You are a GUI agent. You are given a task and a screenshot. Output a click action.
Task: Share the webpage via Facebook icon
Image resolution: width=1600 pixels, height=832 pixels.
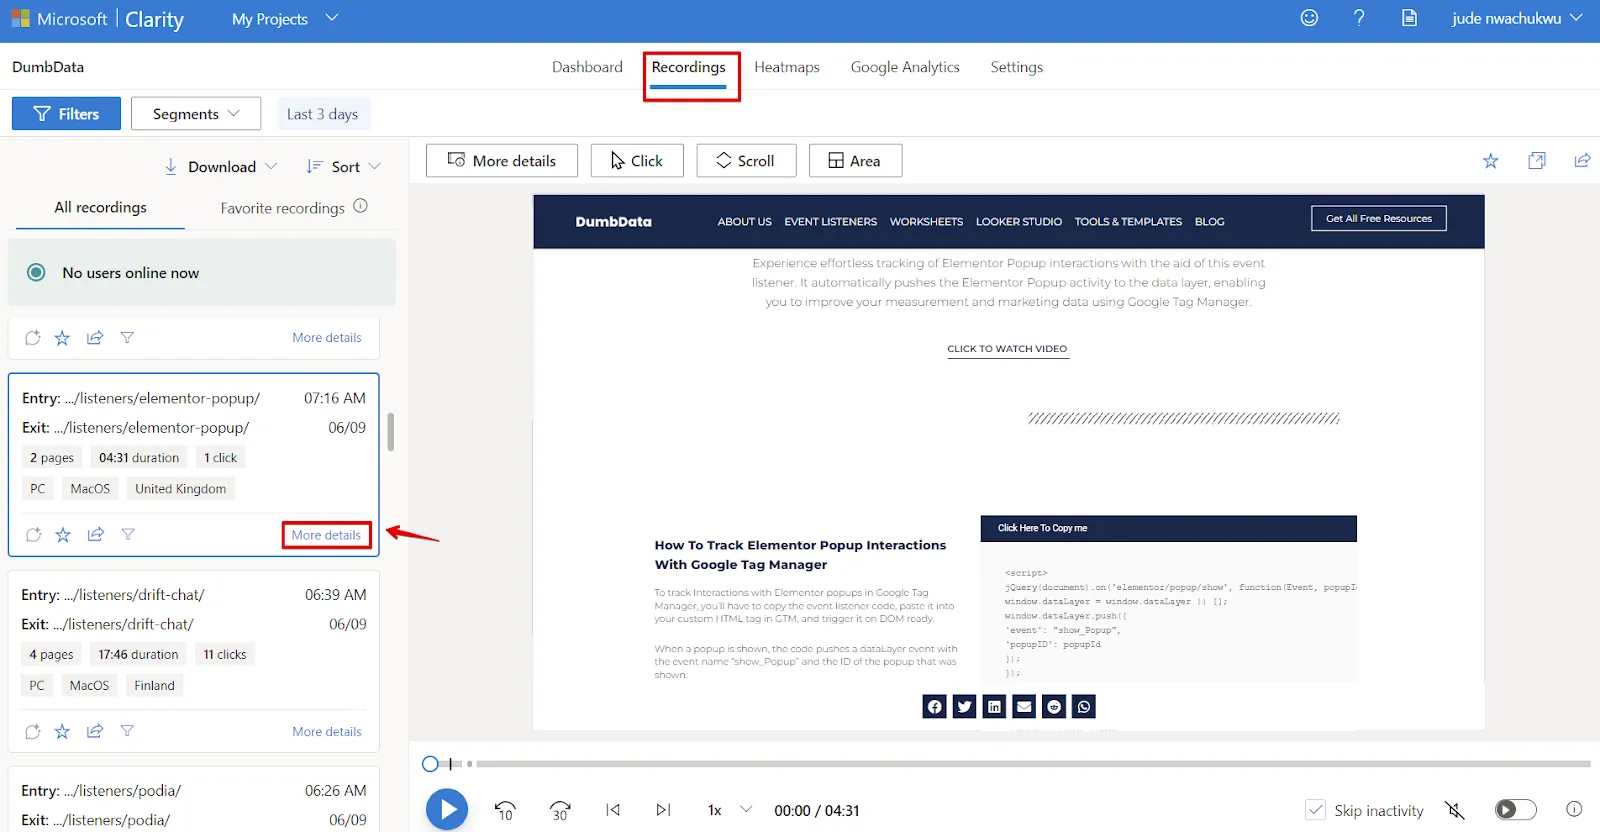[x=934, y=707]
